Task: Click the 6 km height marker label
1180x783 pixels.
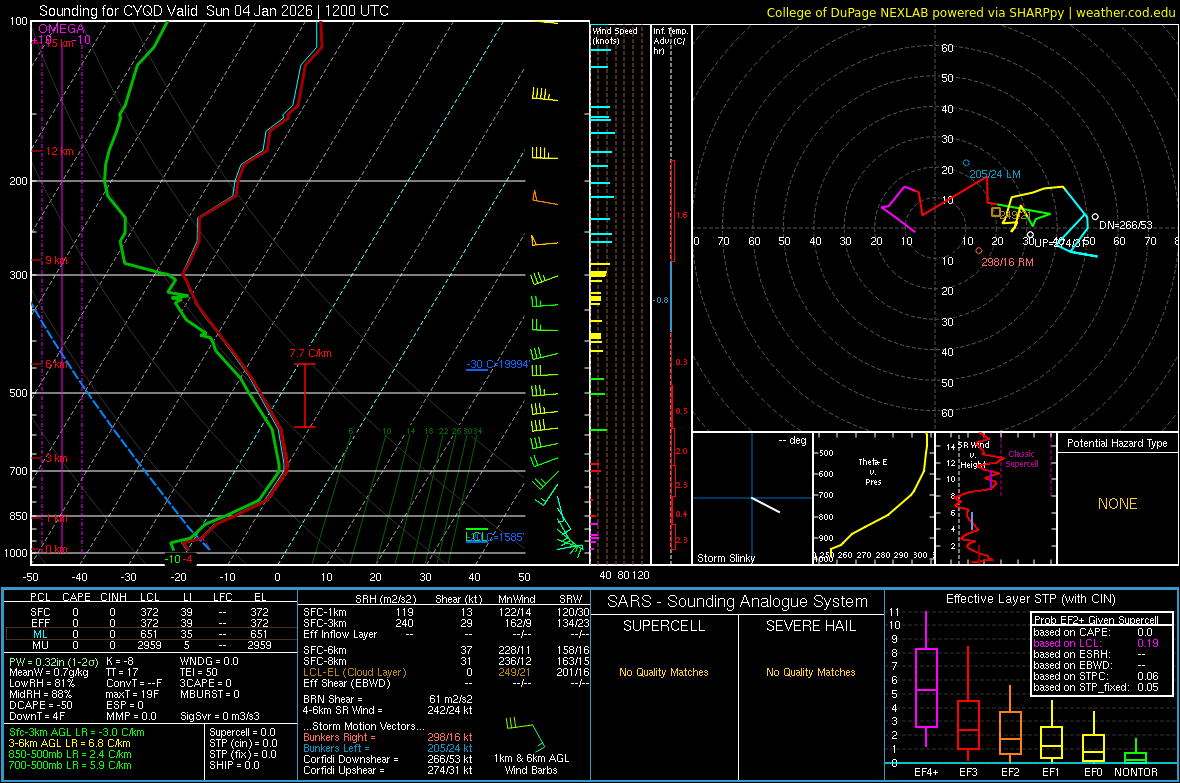Action: [56, 364]
